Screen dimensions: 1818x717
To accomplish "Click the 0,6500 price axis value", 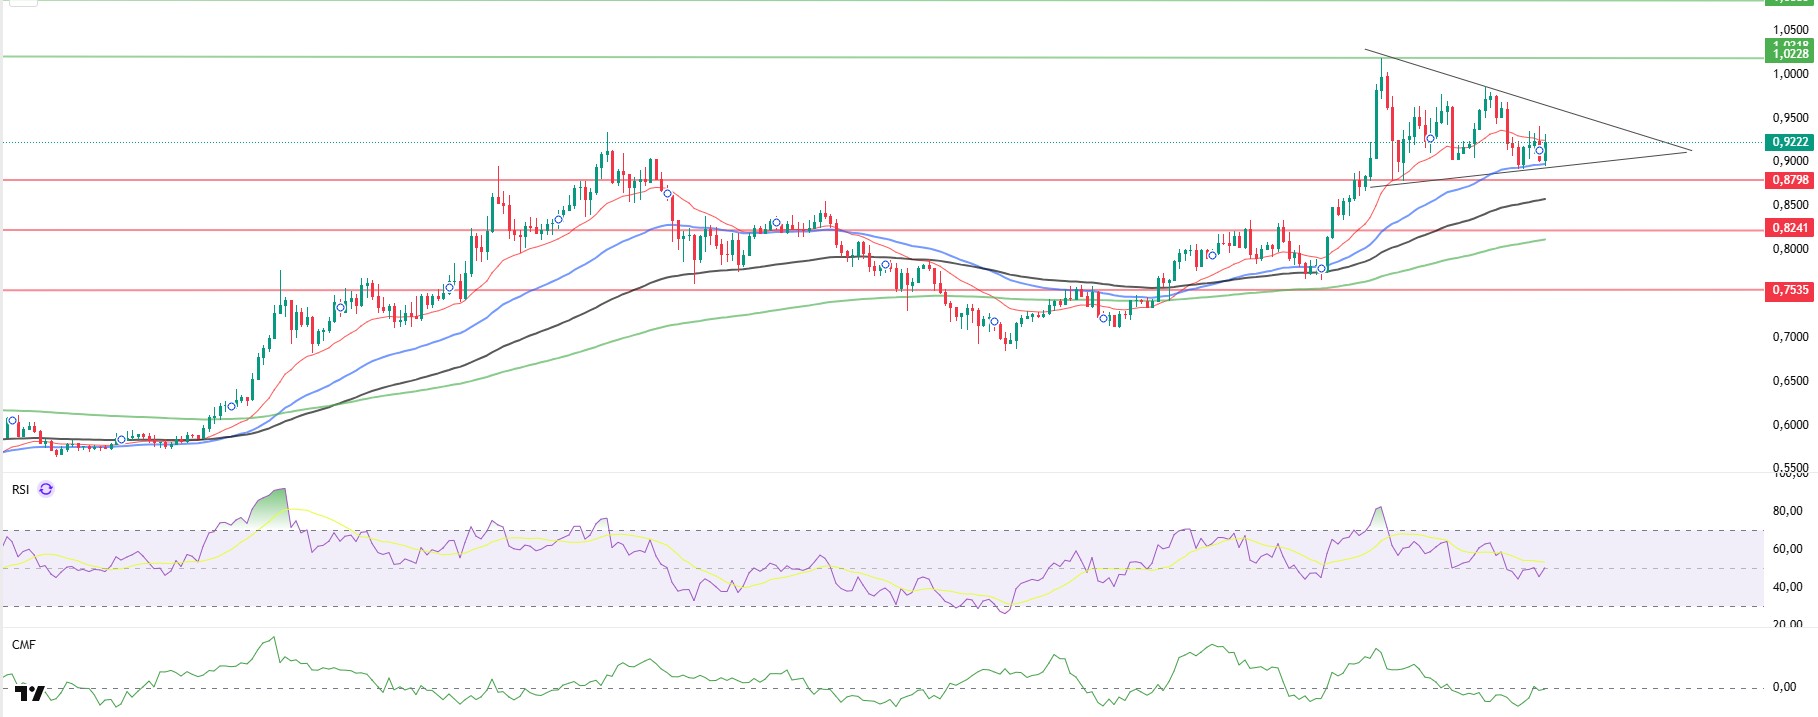I will point(1790,381).
